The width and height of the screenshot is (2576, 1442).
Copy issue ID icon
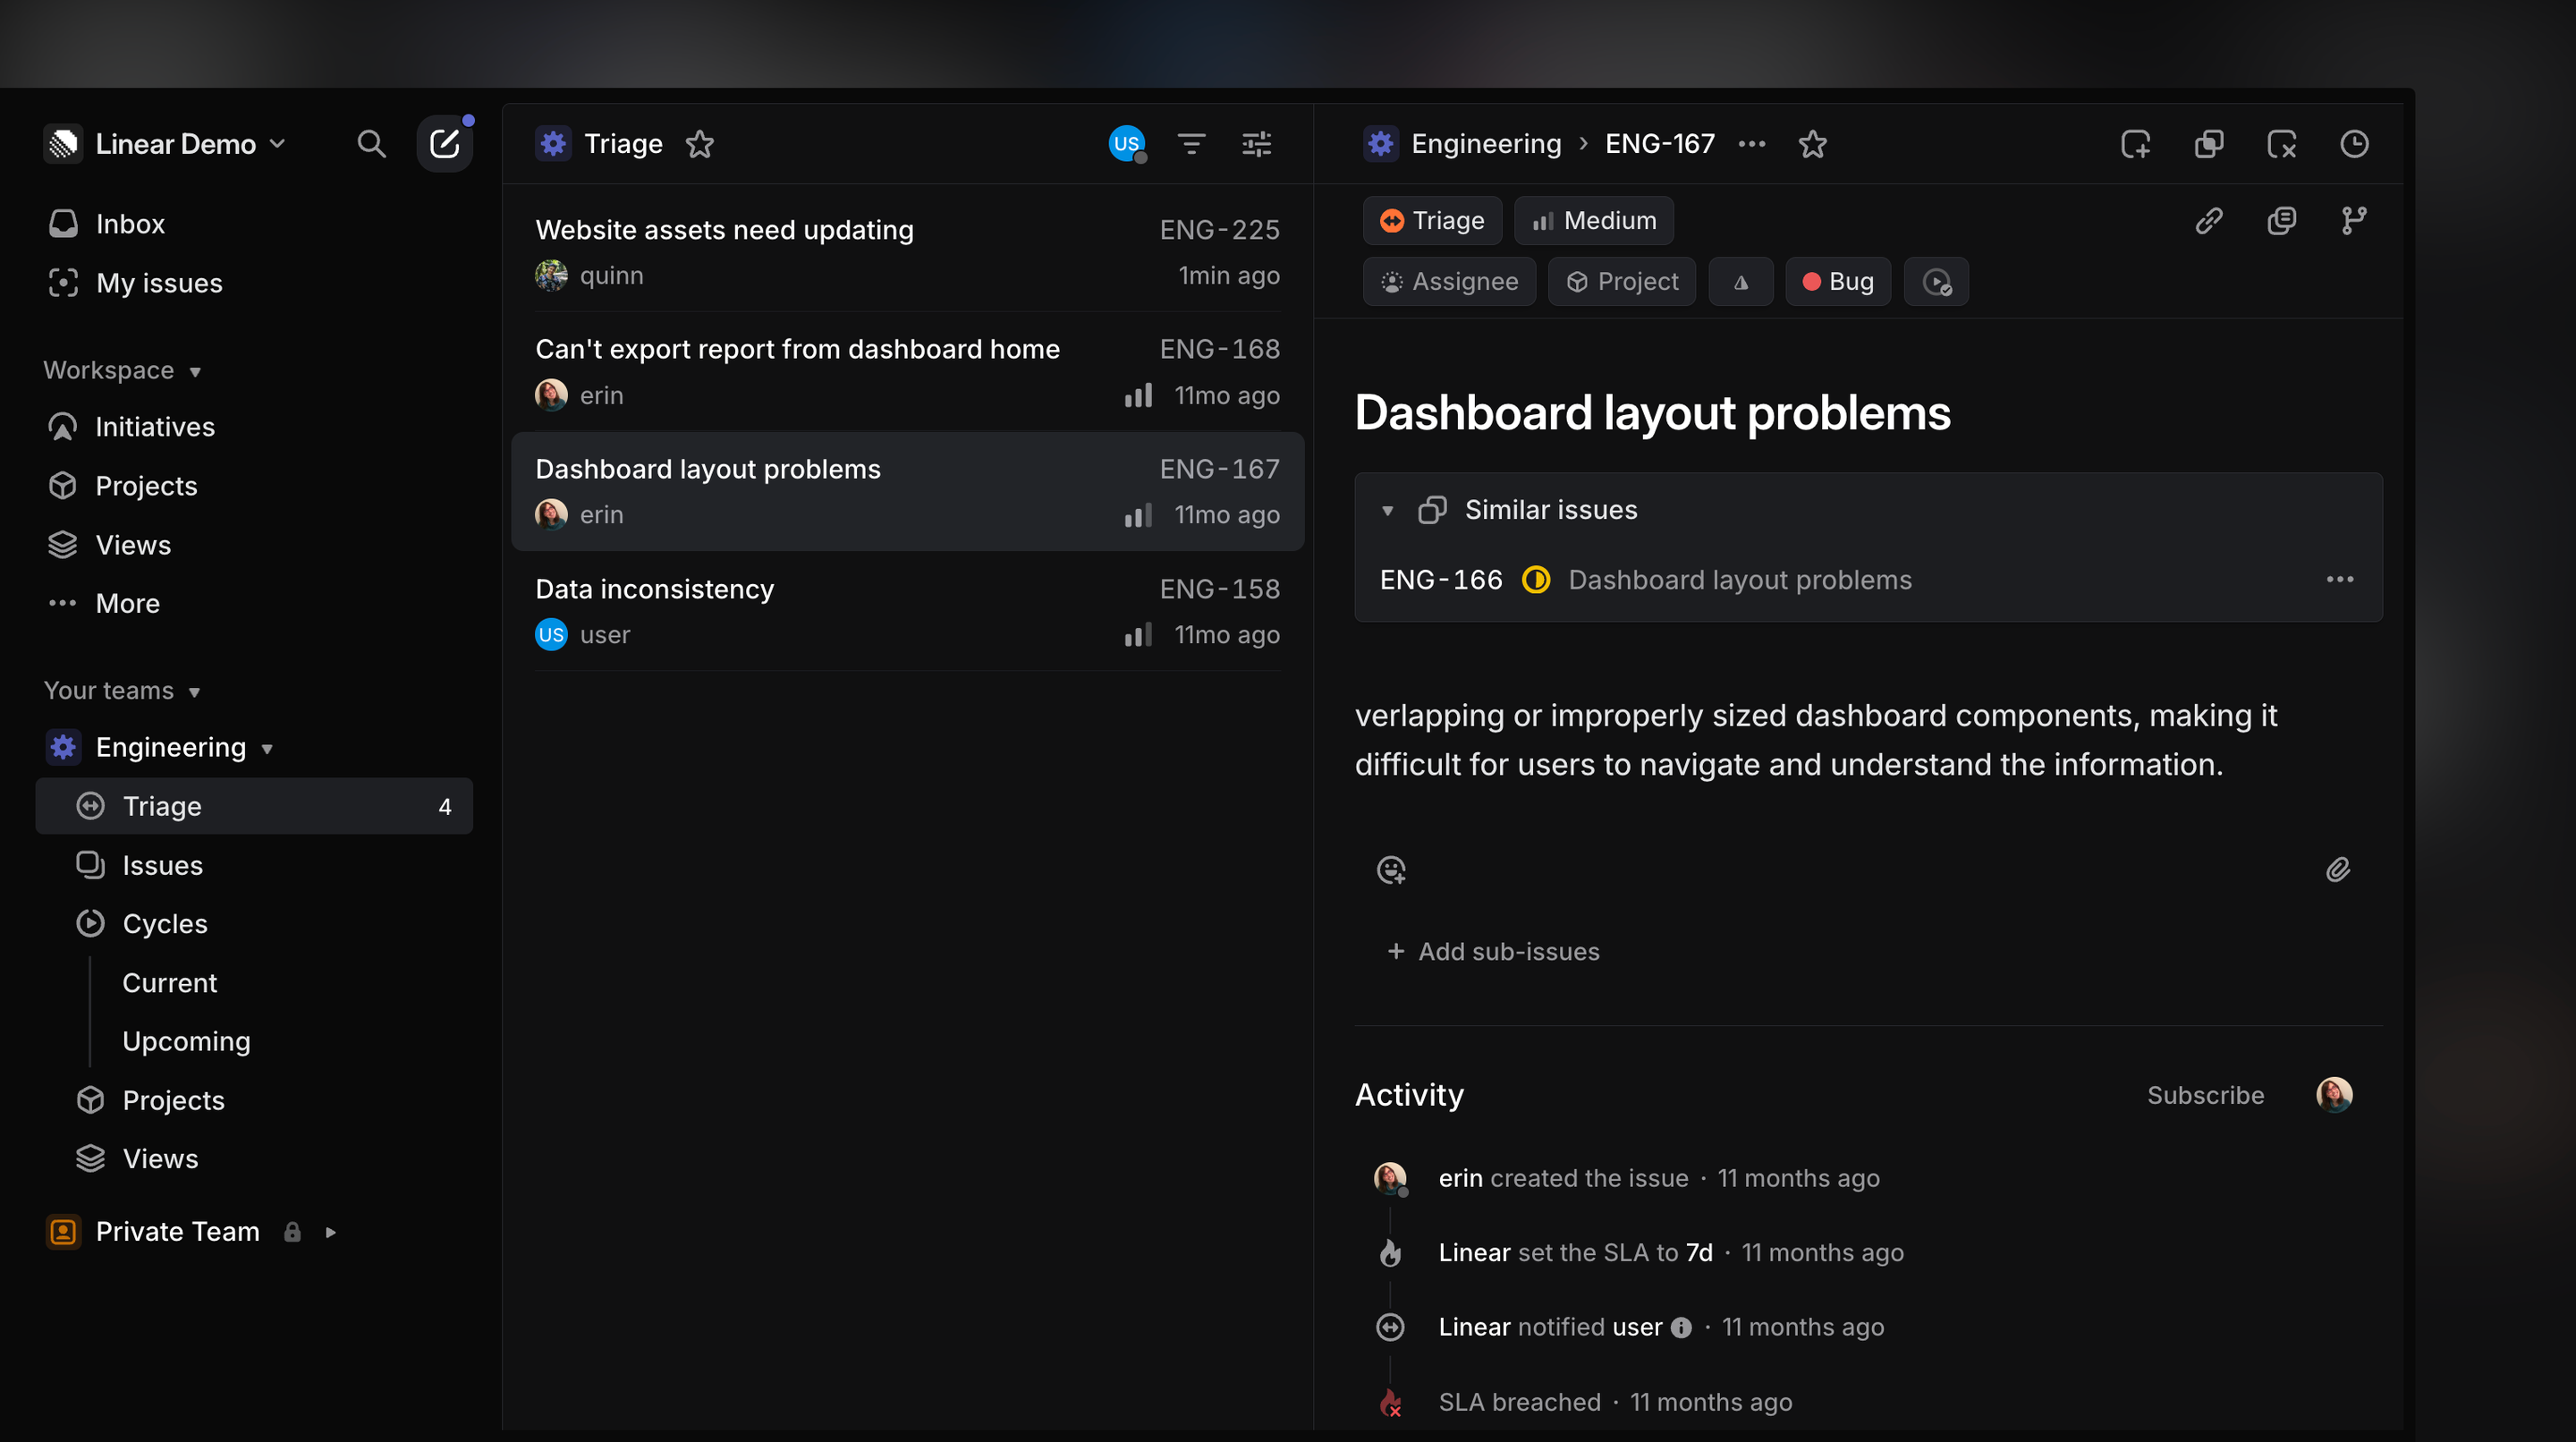pos(2282,221)
